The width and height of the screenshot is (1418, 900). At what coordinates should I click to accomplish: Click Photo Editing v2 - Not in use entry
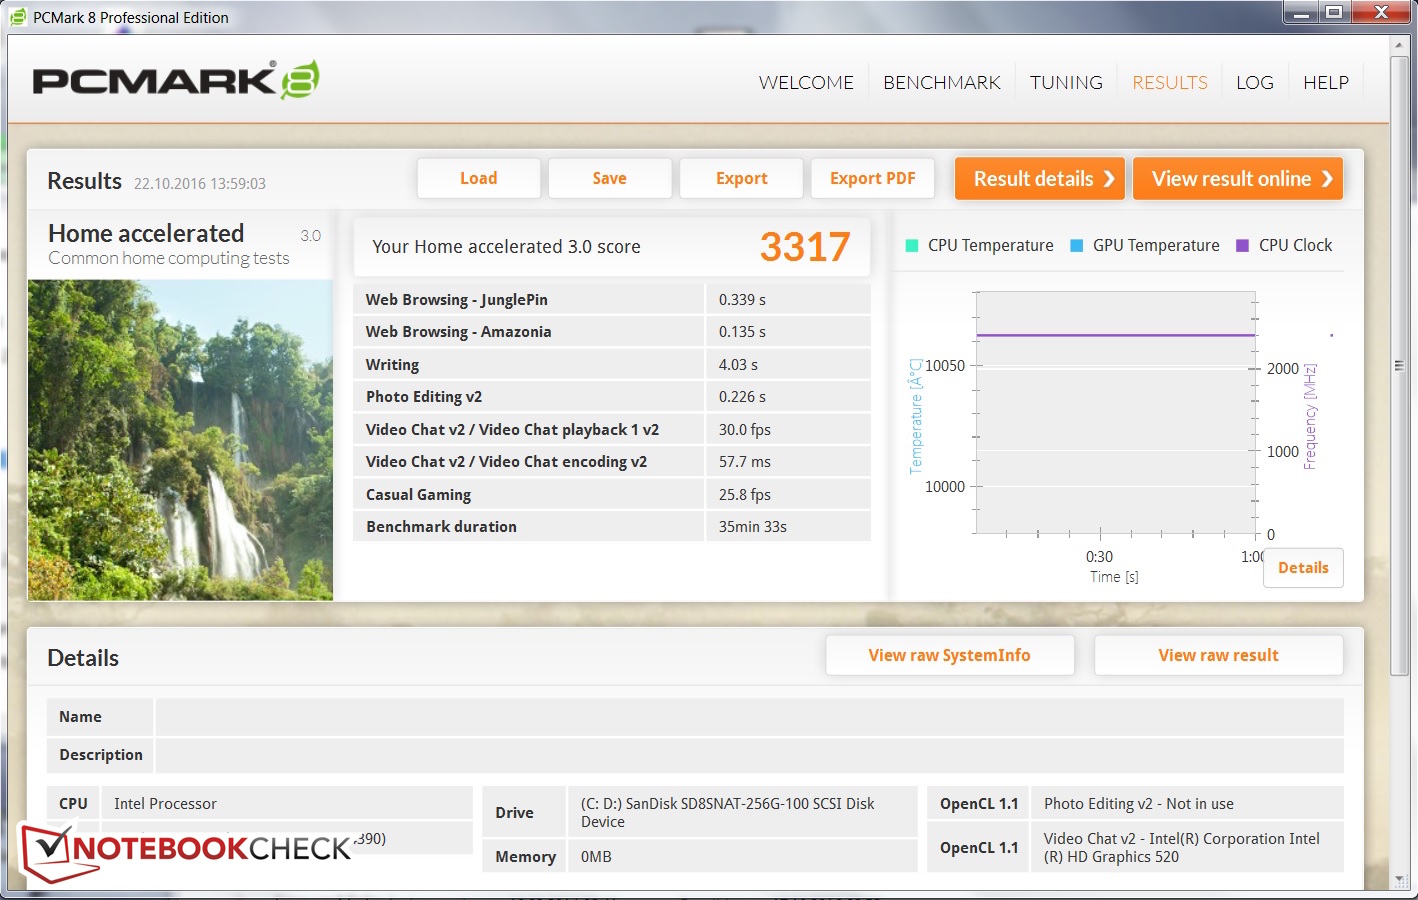1139,804
